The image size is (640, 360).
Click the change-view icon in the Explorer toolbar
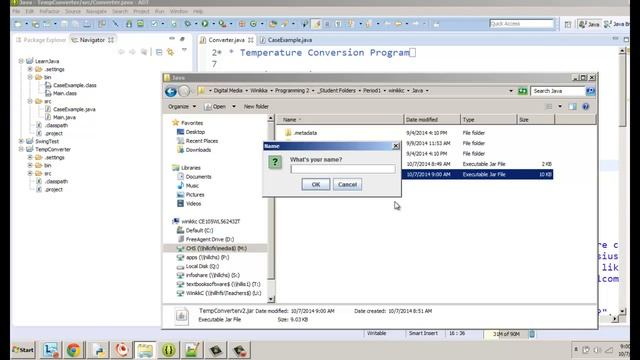point(549,107)
